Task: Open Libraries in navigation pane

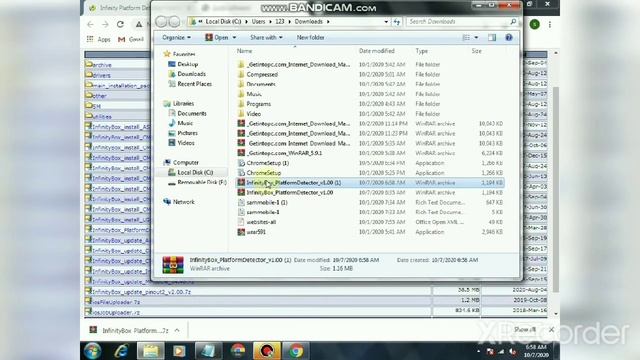Action: pyautogui.click(x=183, y=104)
